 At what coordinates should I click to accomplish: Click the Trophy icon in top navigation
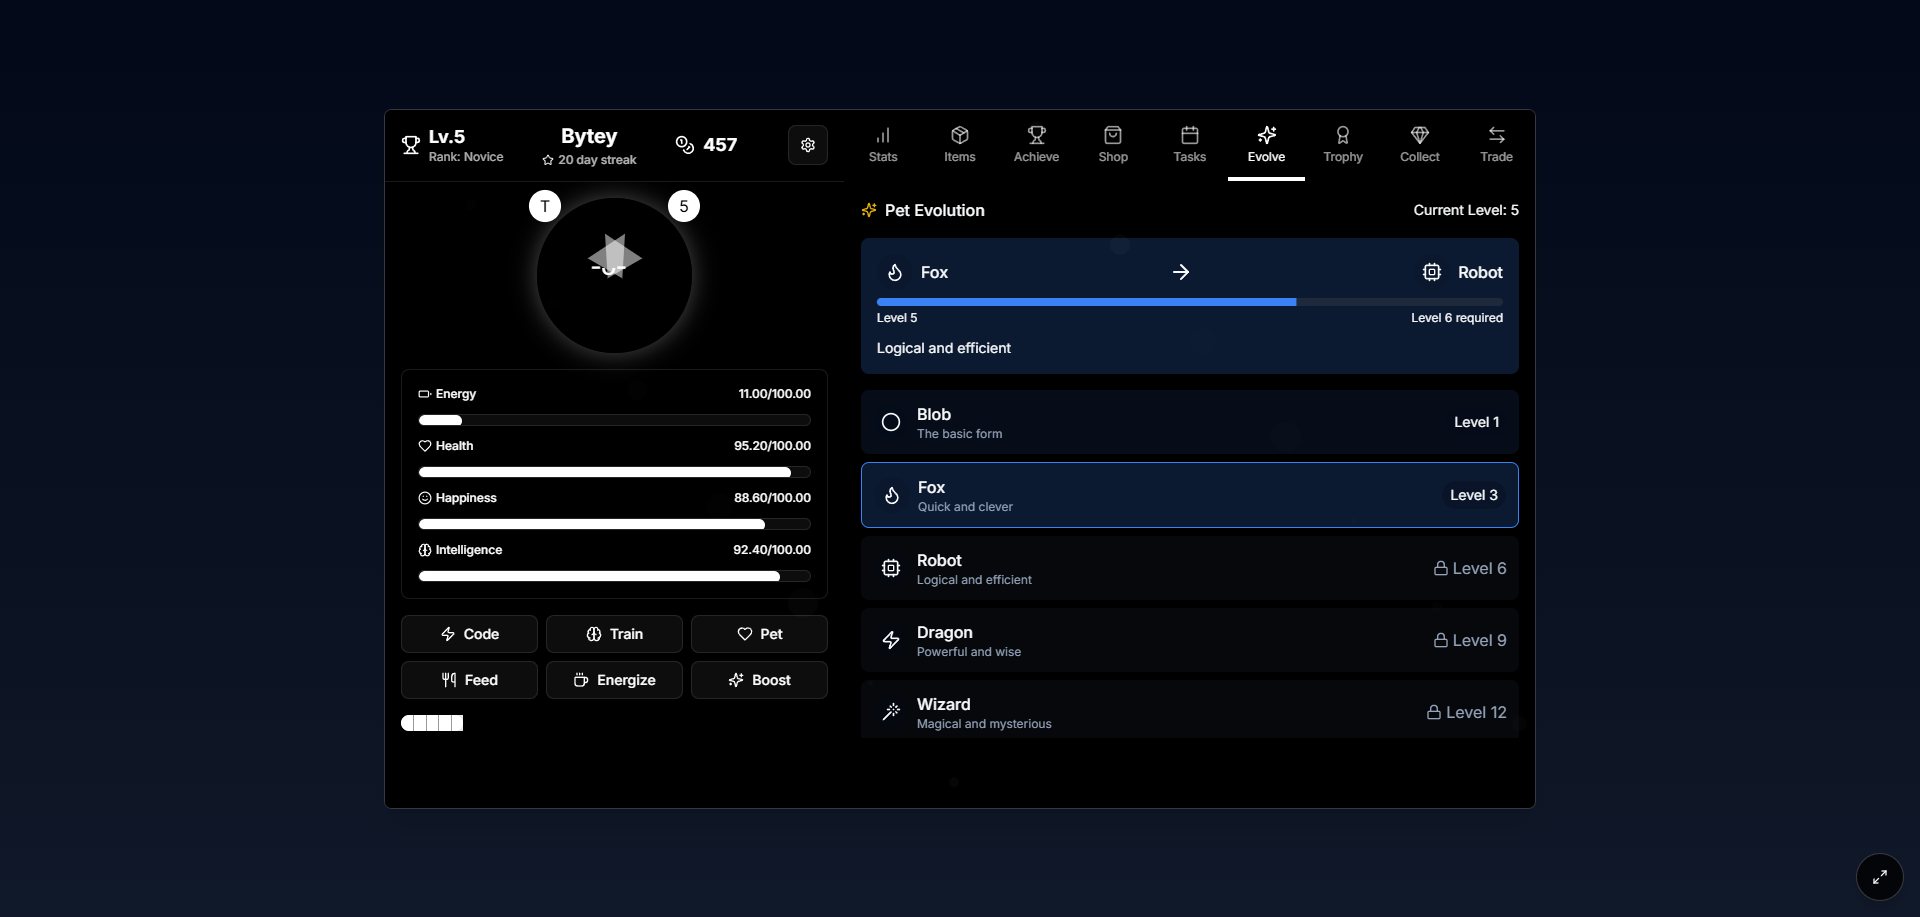[1343, 144]
